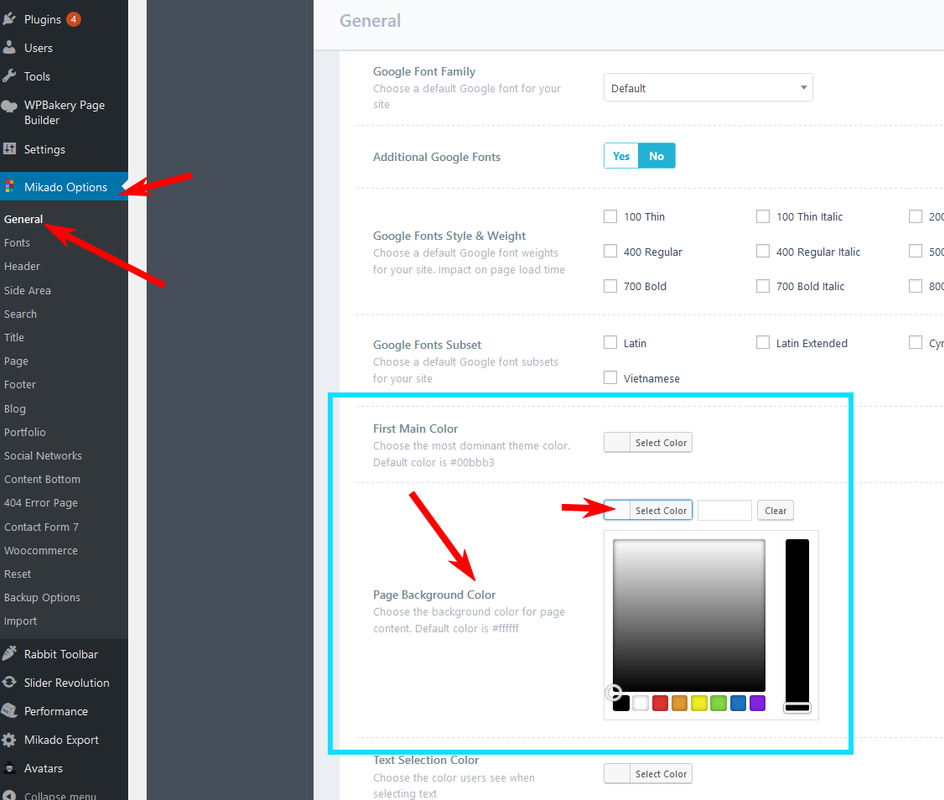Click the Avatars icon

(x=9, y=768)
